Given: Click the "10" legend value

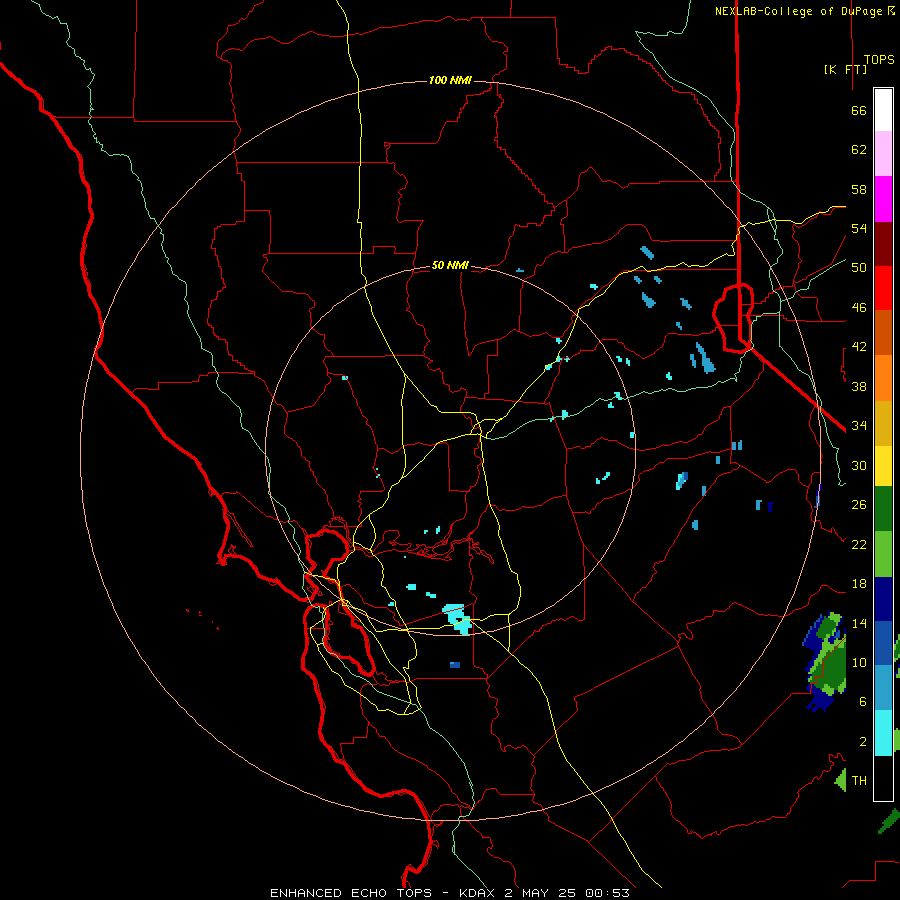Looking at the screenshot, I should [x=859, y=662].
